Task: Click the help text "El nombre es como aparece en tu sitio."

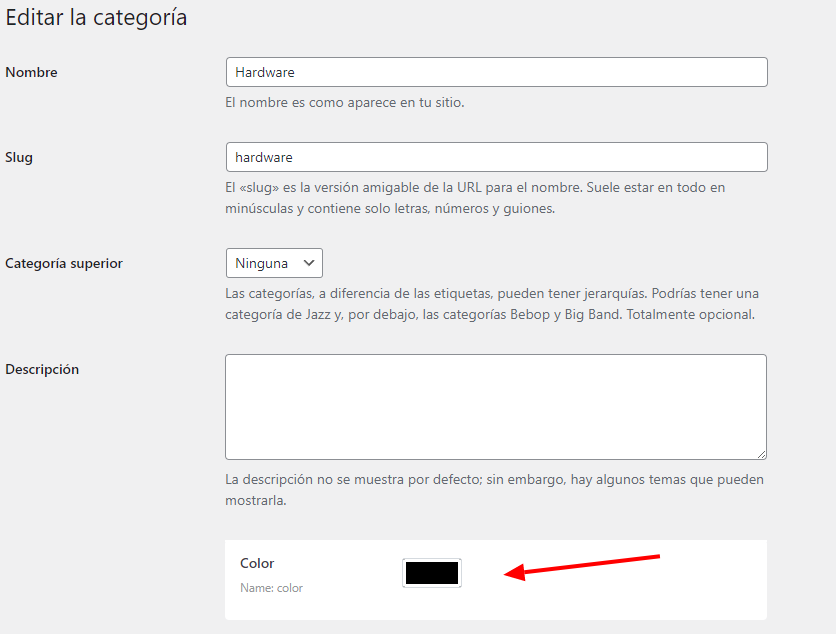Action: 345,102
